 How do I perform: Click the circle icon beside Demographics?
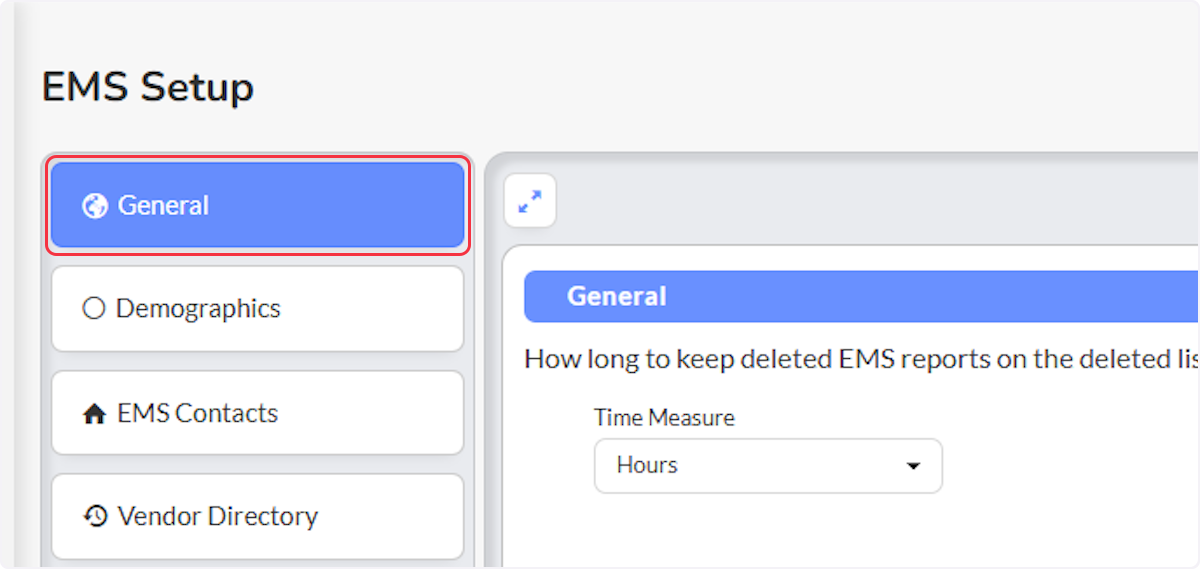coord(94,309)
